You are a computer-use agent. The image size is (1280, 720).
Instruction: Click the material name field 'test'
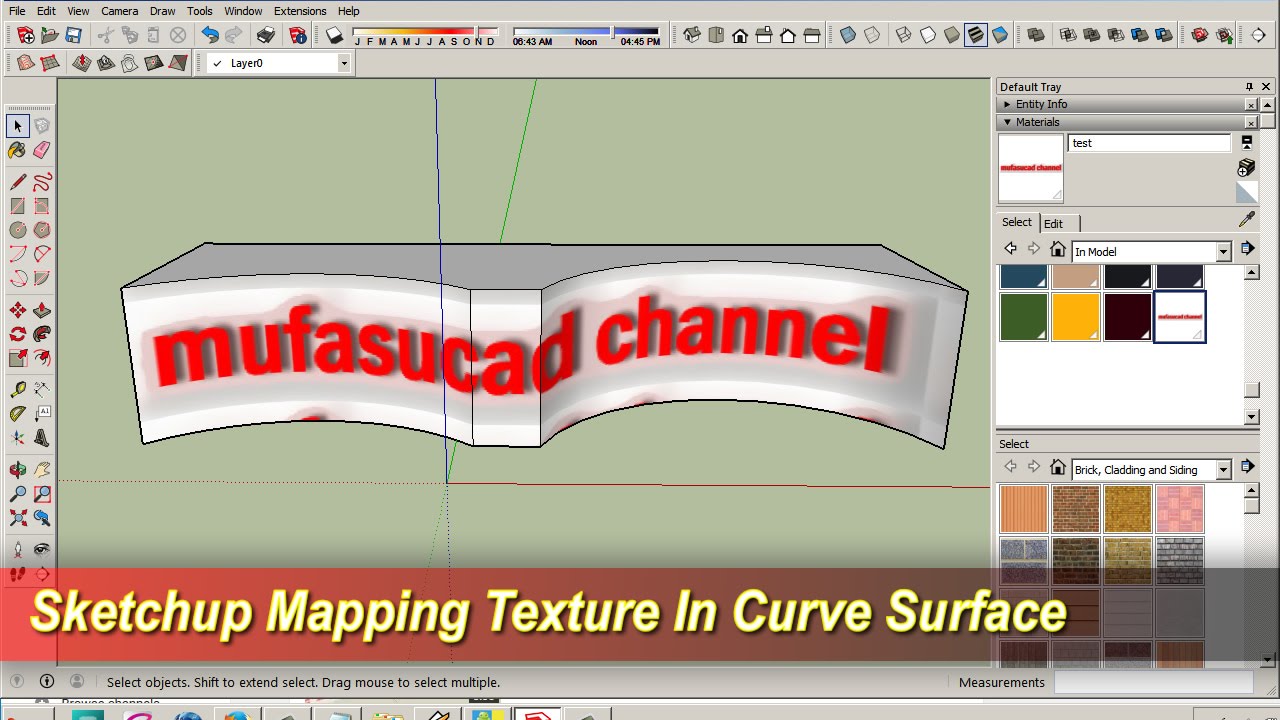tap(1149, 143)
